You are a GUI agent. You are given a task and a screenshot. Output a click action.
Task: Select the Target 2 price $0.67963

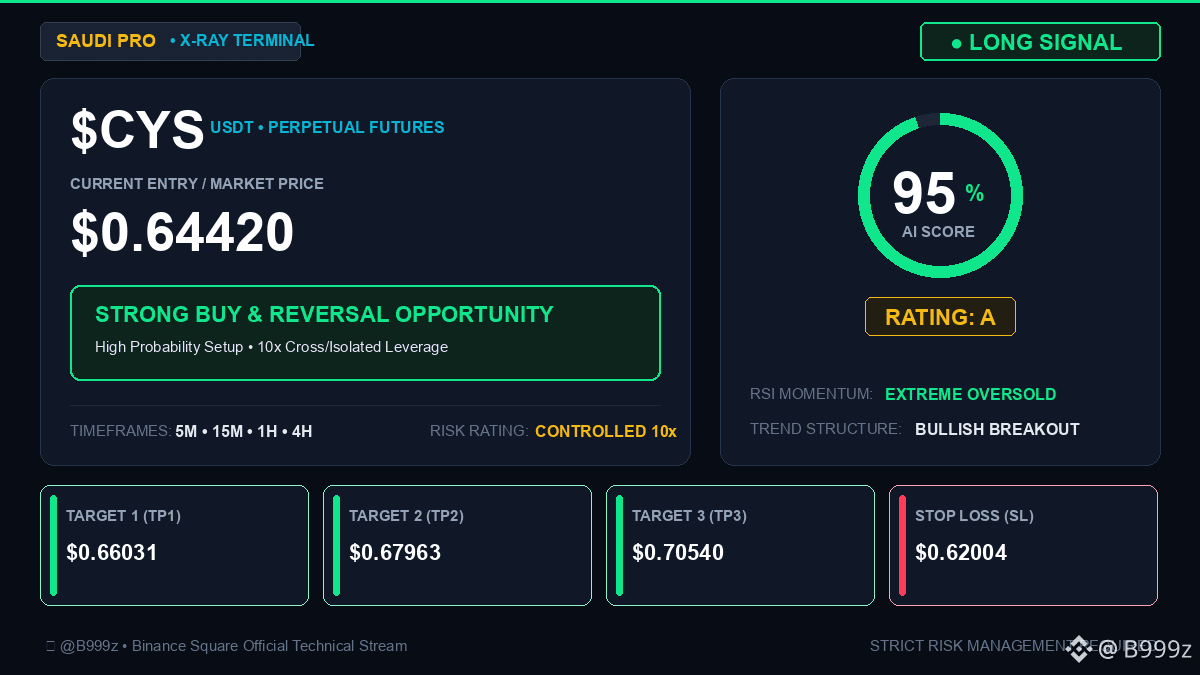[x=395, y=553]
